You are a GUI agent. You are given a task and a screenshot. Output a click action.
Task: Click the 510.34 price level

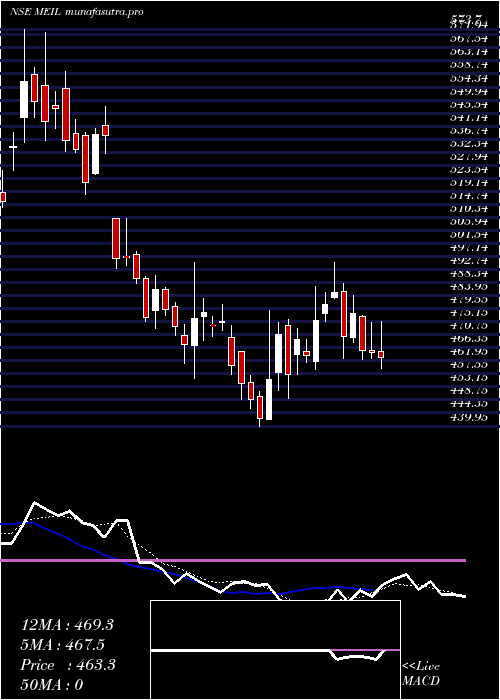pos(469,208)
